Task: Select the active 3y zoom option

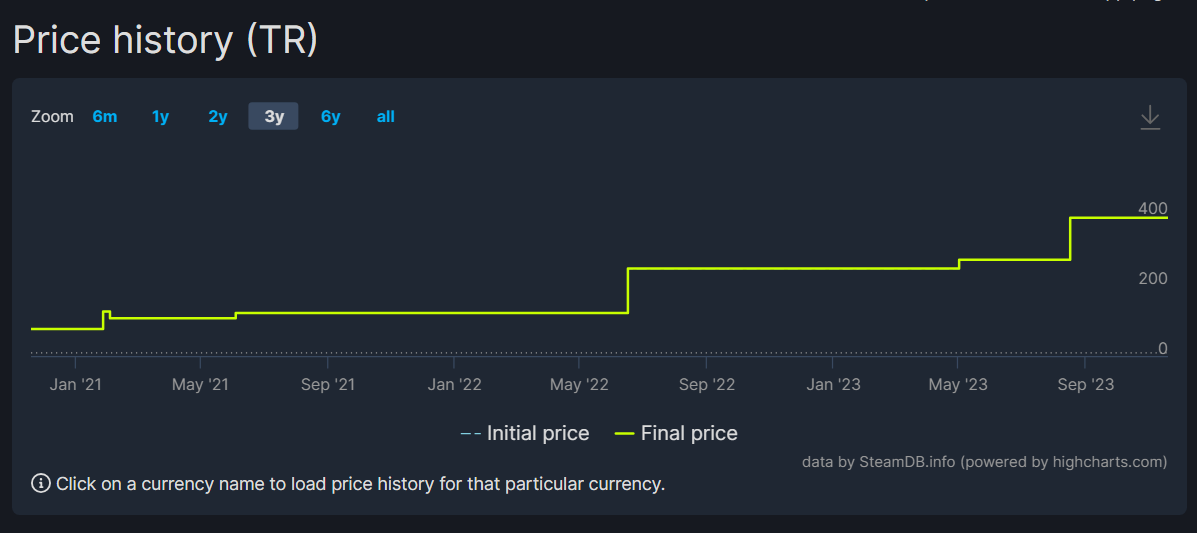Action: click(274, 117)
